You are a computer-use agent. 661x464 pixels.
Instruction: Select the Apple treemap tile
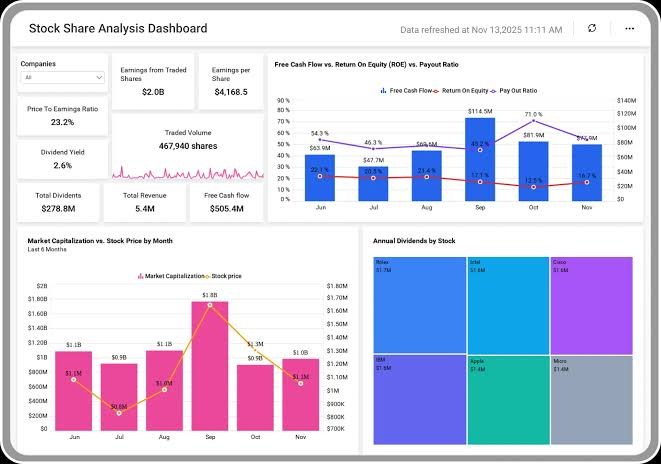(x=508, y=400)
